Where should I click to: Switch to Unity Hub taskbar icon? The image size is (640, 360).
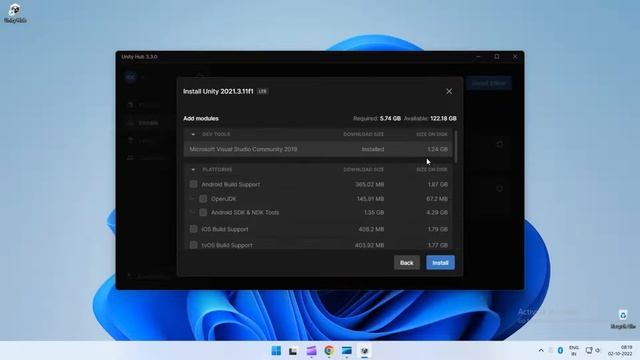[364, 351]
